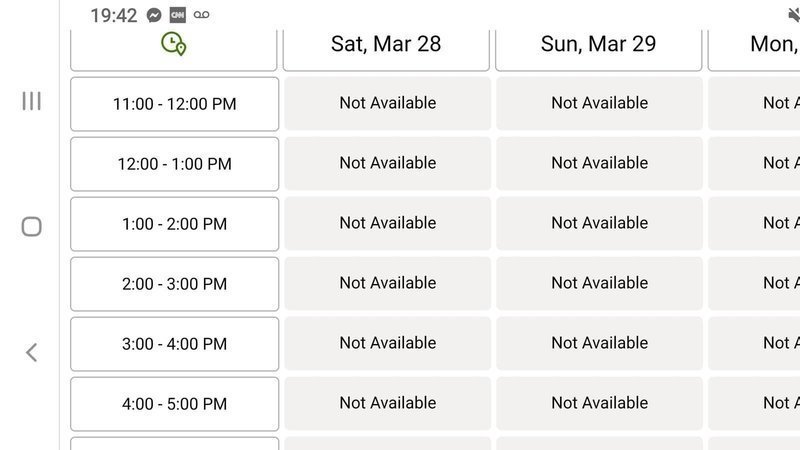Open the Messenger notification icon
This screenshot has width=800, height=450.
154,15
